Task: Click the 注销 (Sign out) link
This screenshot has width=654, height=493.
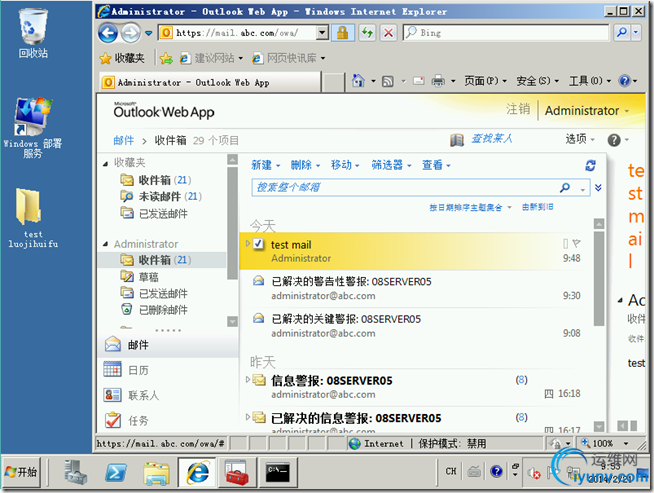Action: [x=518, y=109]
